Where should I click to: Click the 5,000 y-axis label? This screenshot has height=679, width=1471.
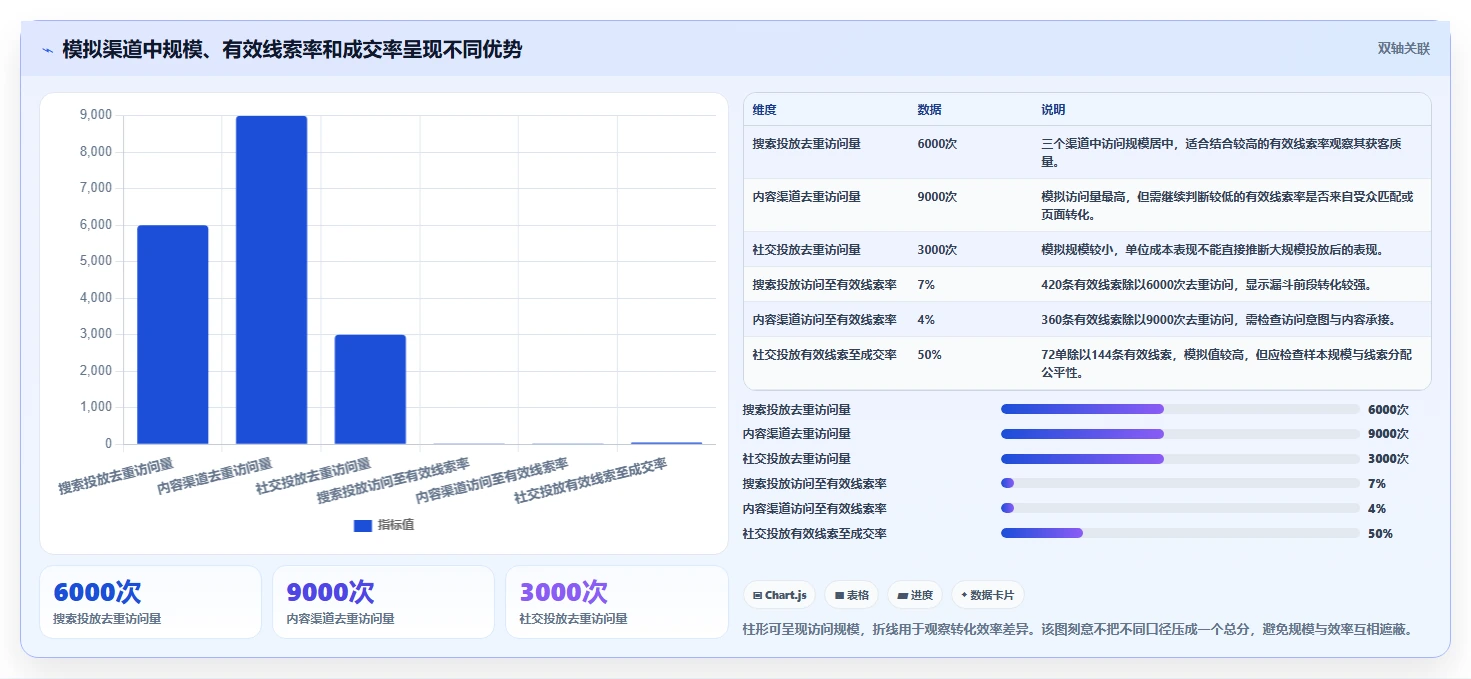[x=96, y=261]
